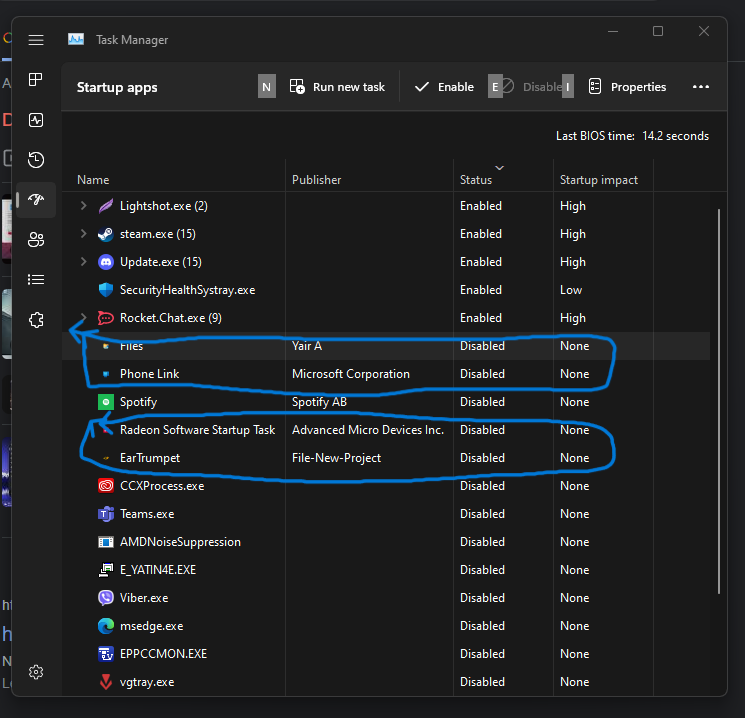Switch to App history sidebar icon

(36, 160)
